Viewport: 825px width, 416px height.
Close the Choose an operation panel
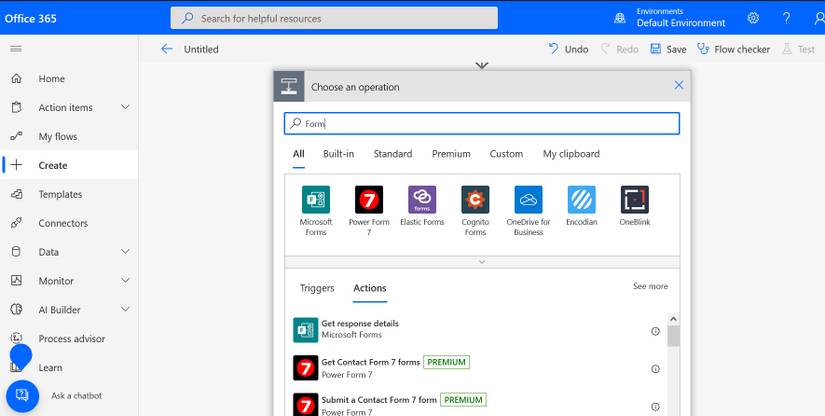pyautogui.click(x=679, y=86)
